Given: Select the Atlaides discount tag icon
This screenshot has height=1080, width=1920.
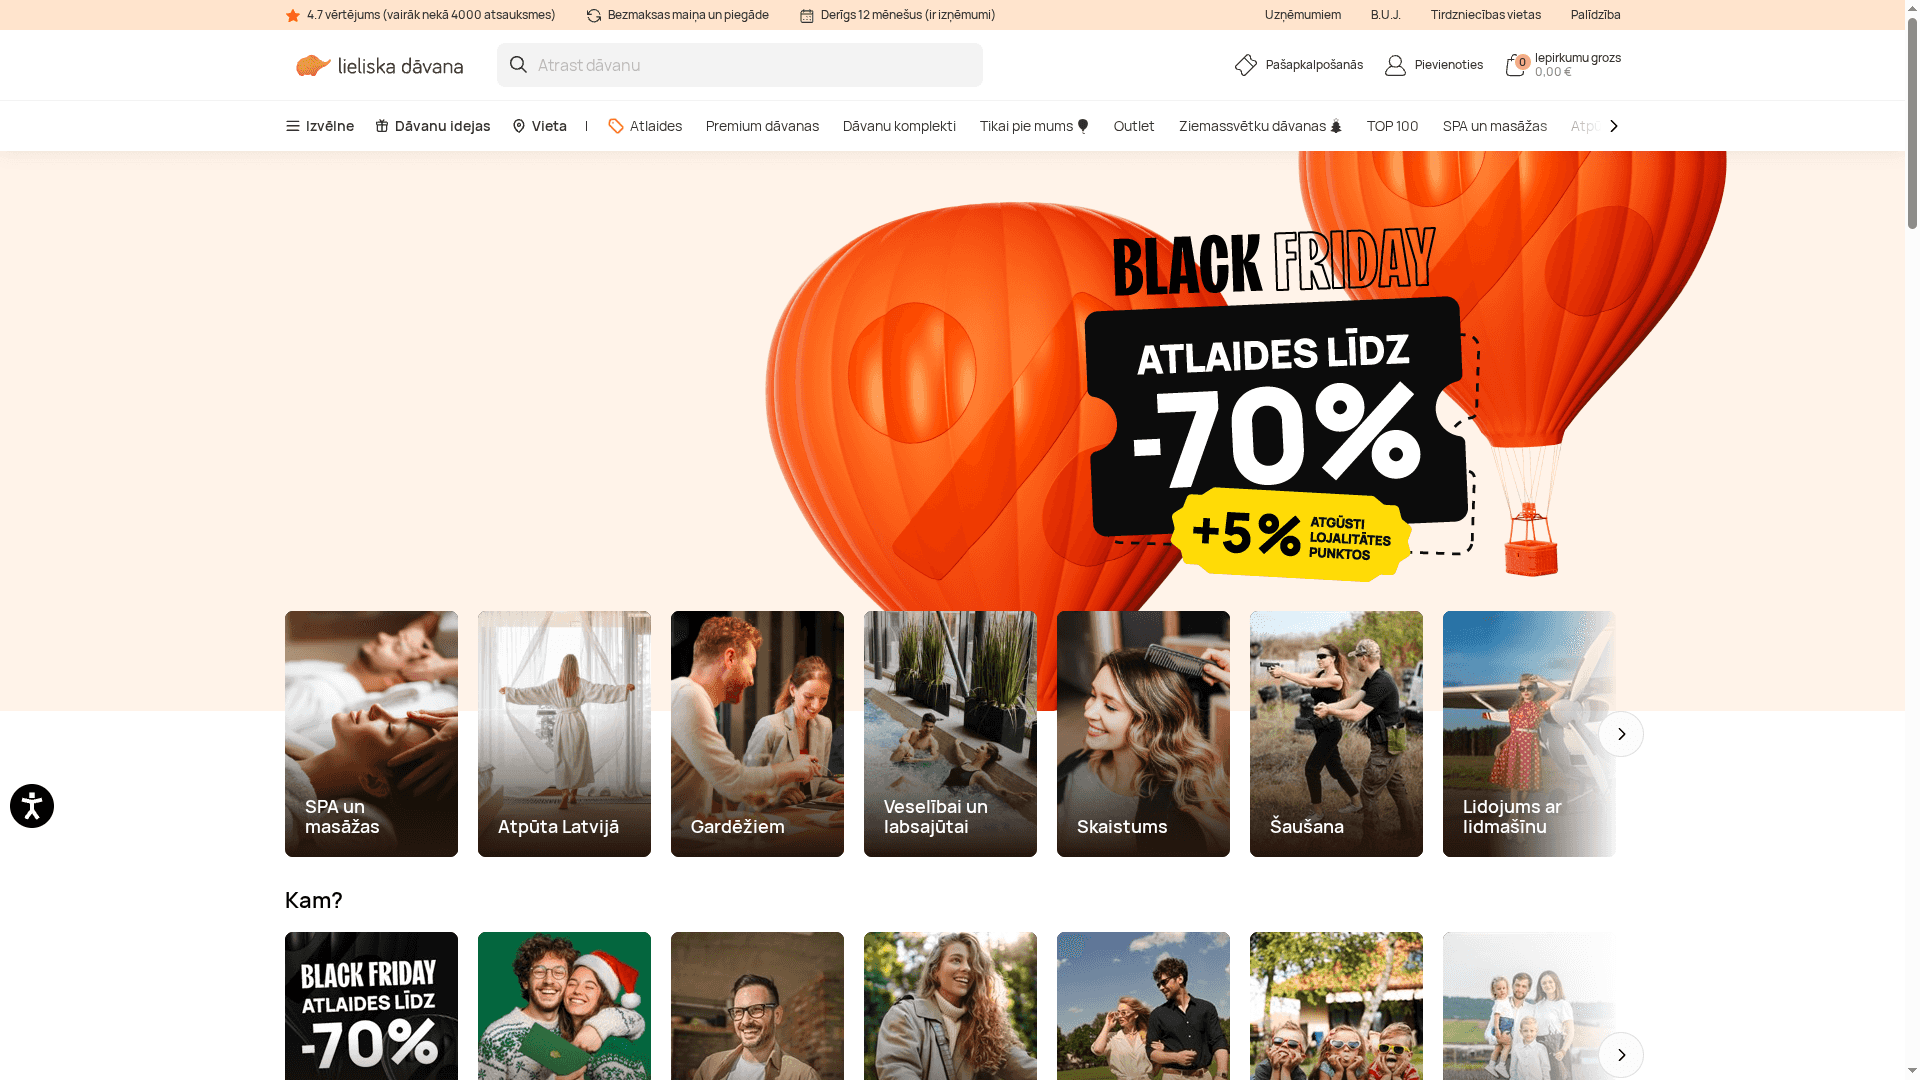Looking at the screenshot, I should click(616, 126).
